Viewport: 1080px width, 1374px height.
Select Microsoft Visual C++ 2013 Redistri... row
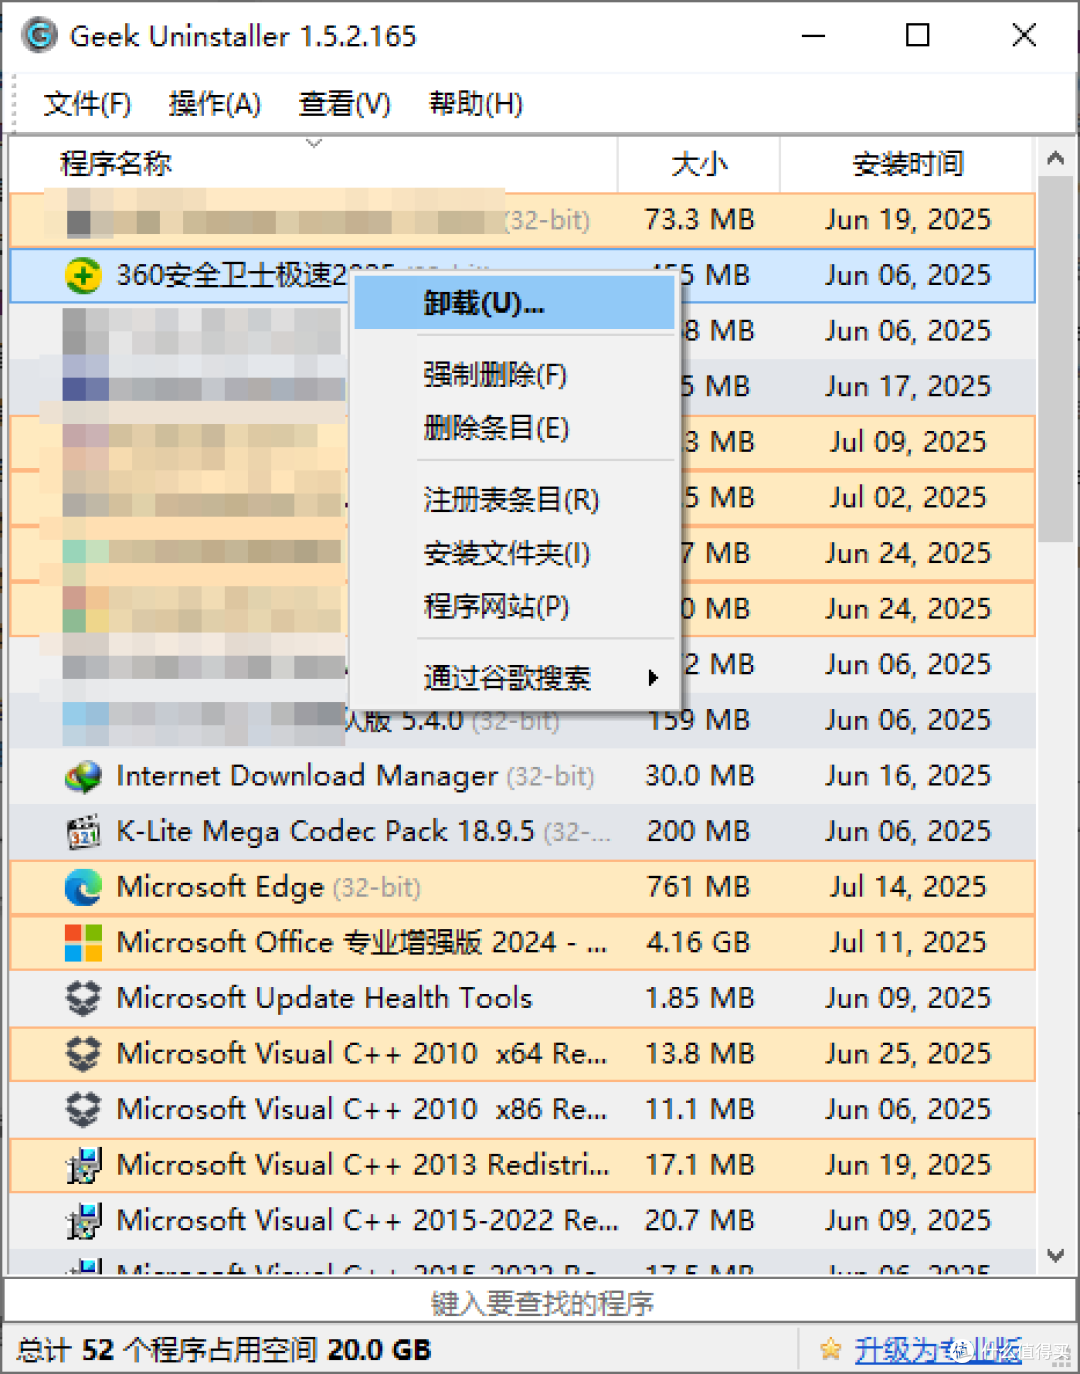click(x=523, y=1165)
